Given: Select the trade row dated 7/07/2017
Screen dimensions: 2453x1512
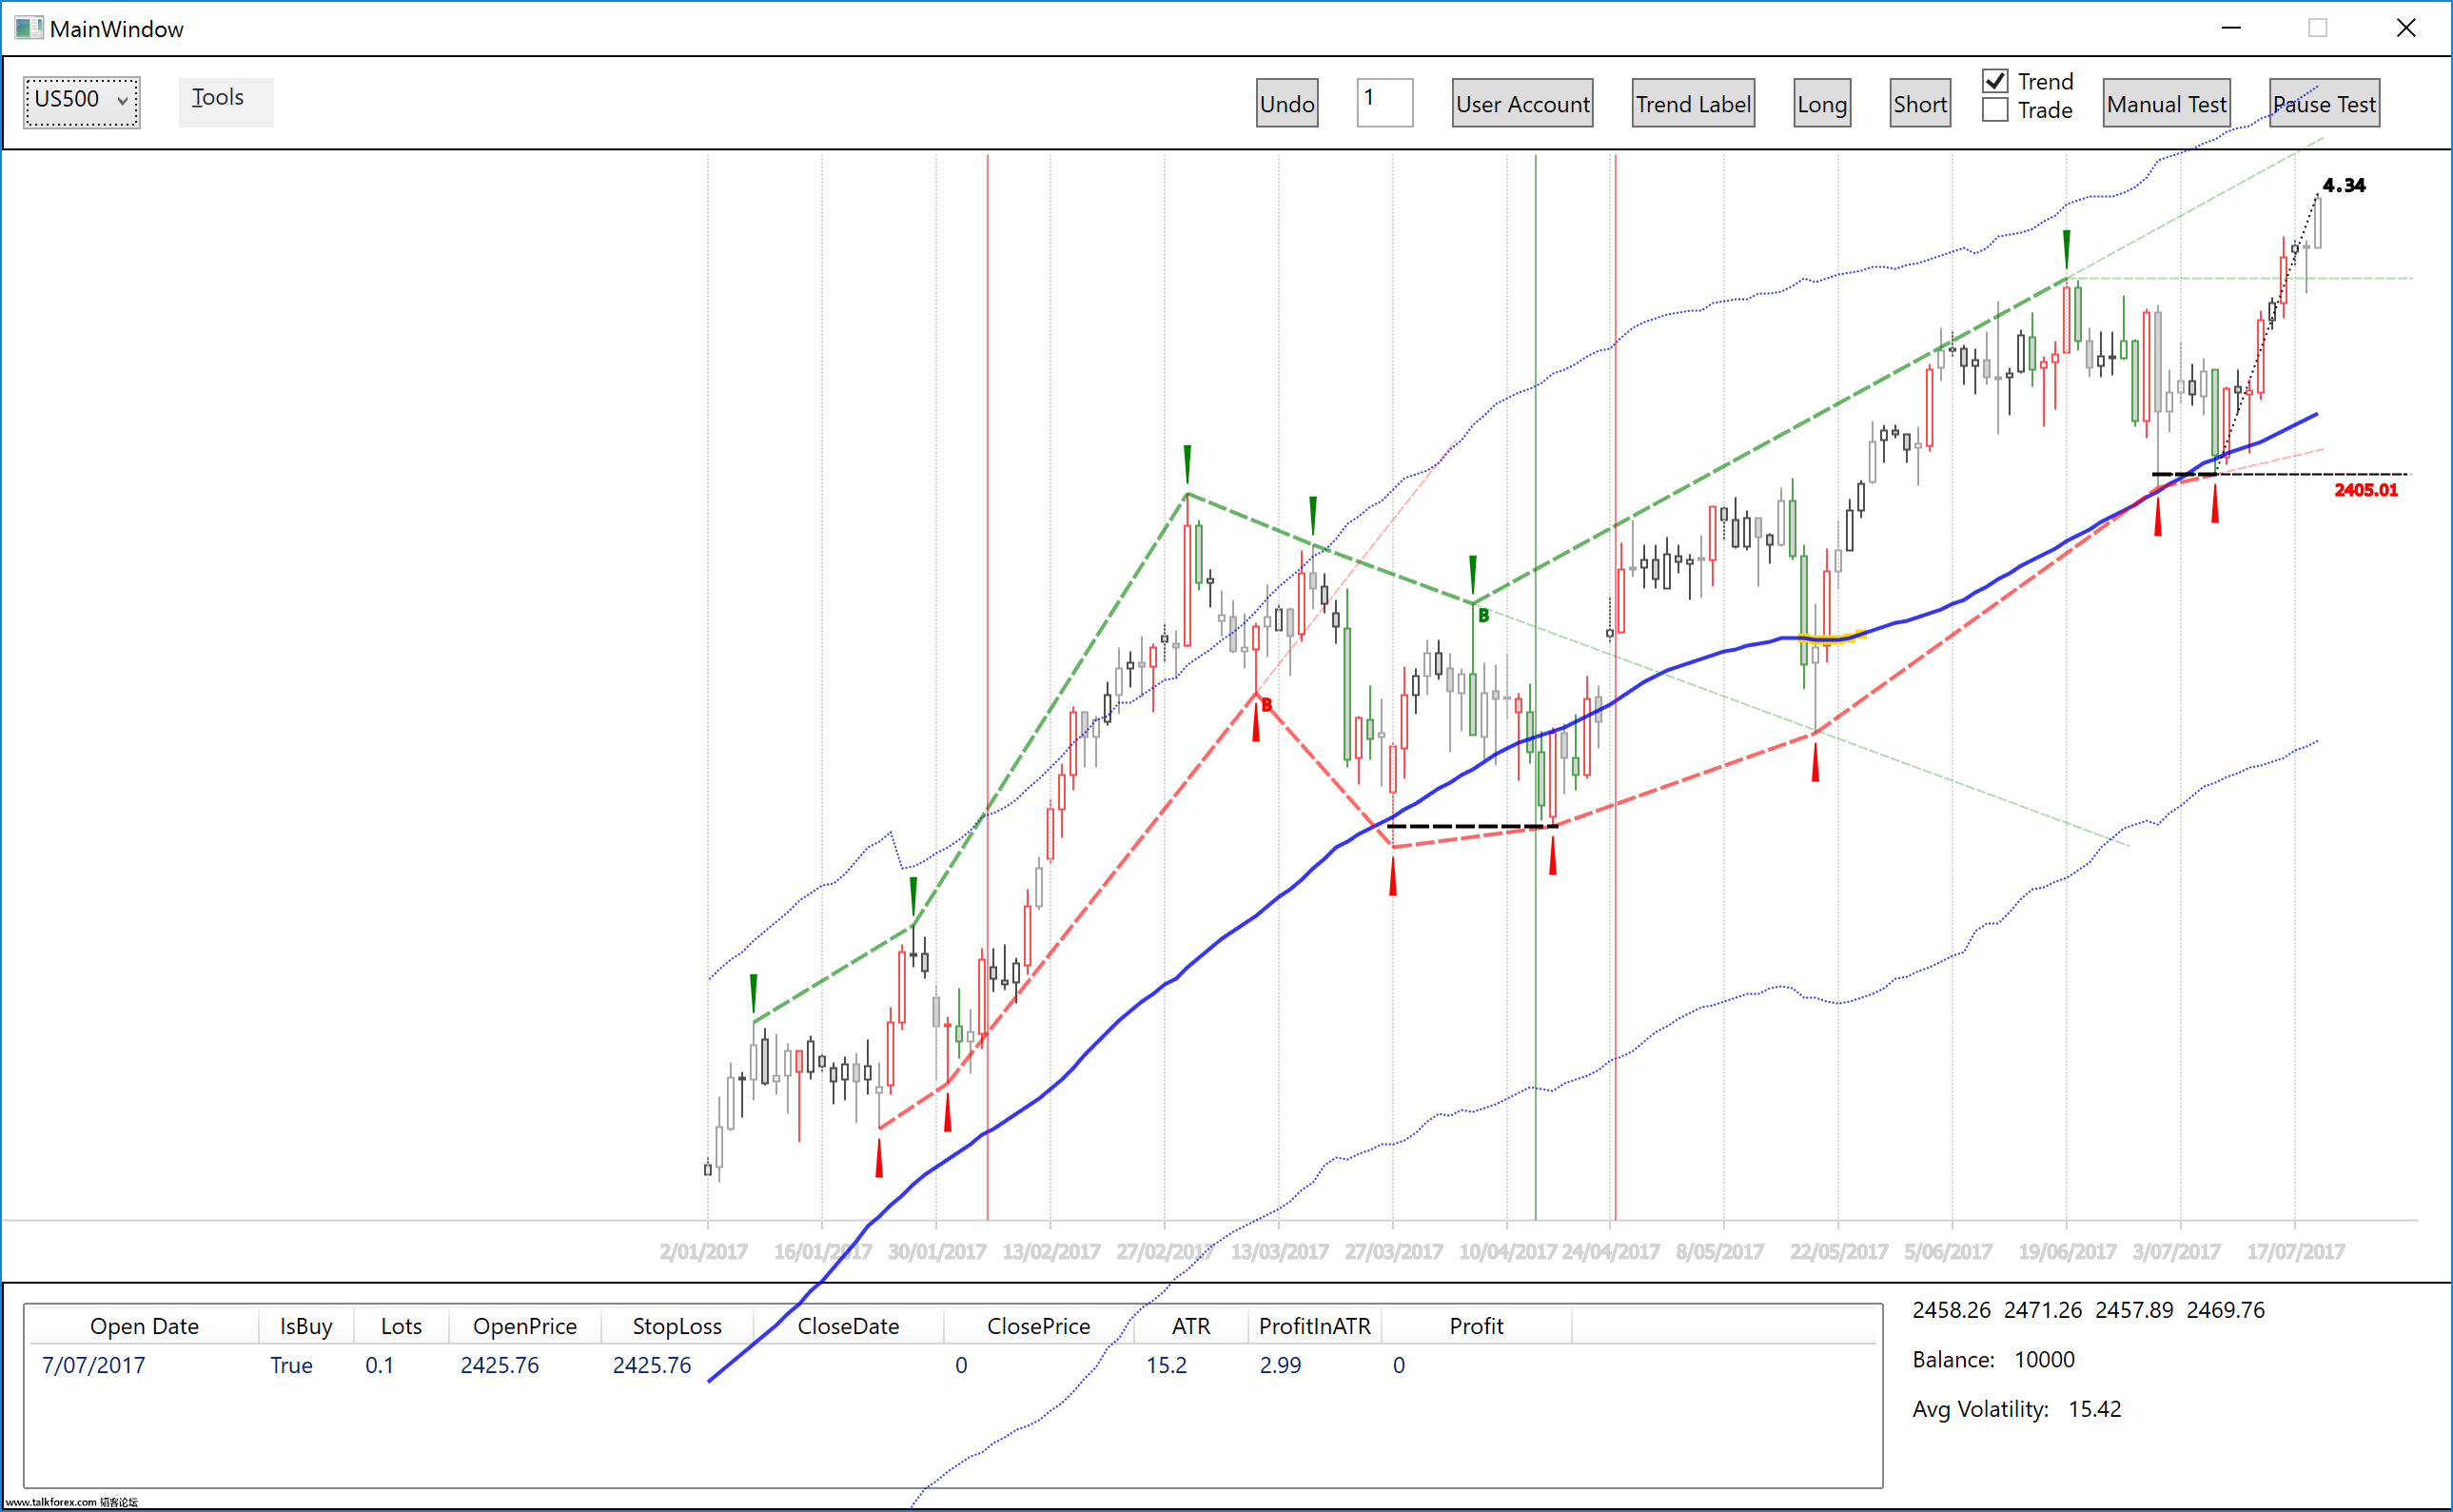Looking at the screenshot, I should 952,1365.
